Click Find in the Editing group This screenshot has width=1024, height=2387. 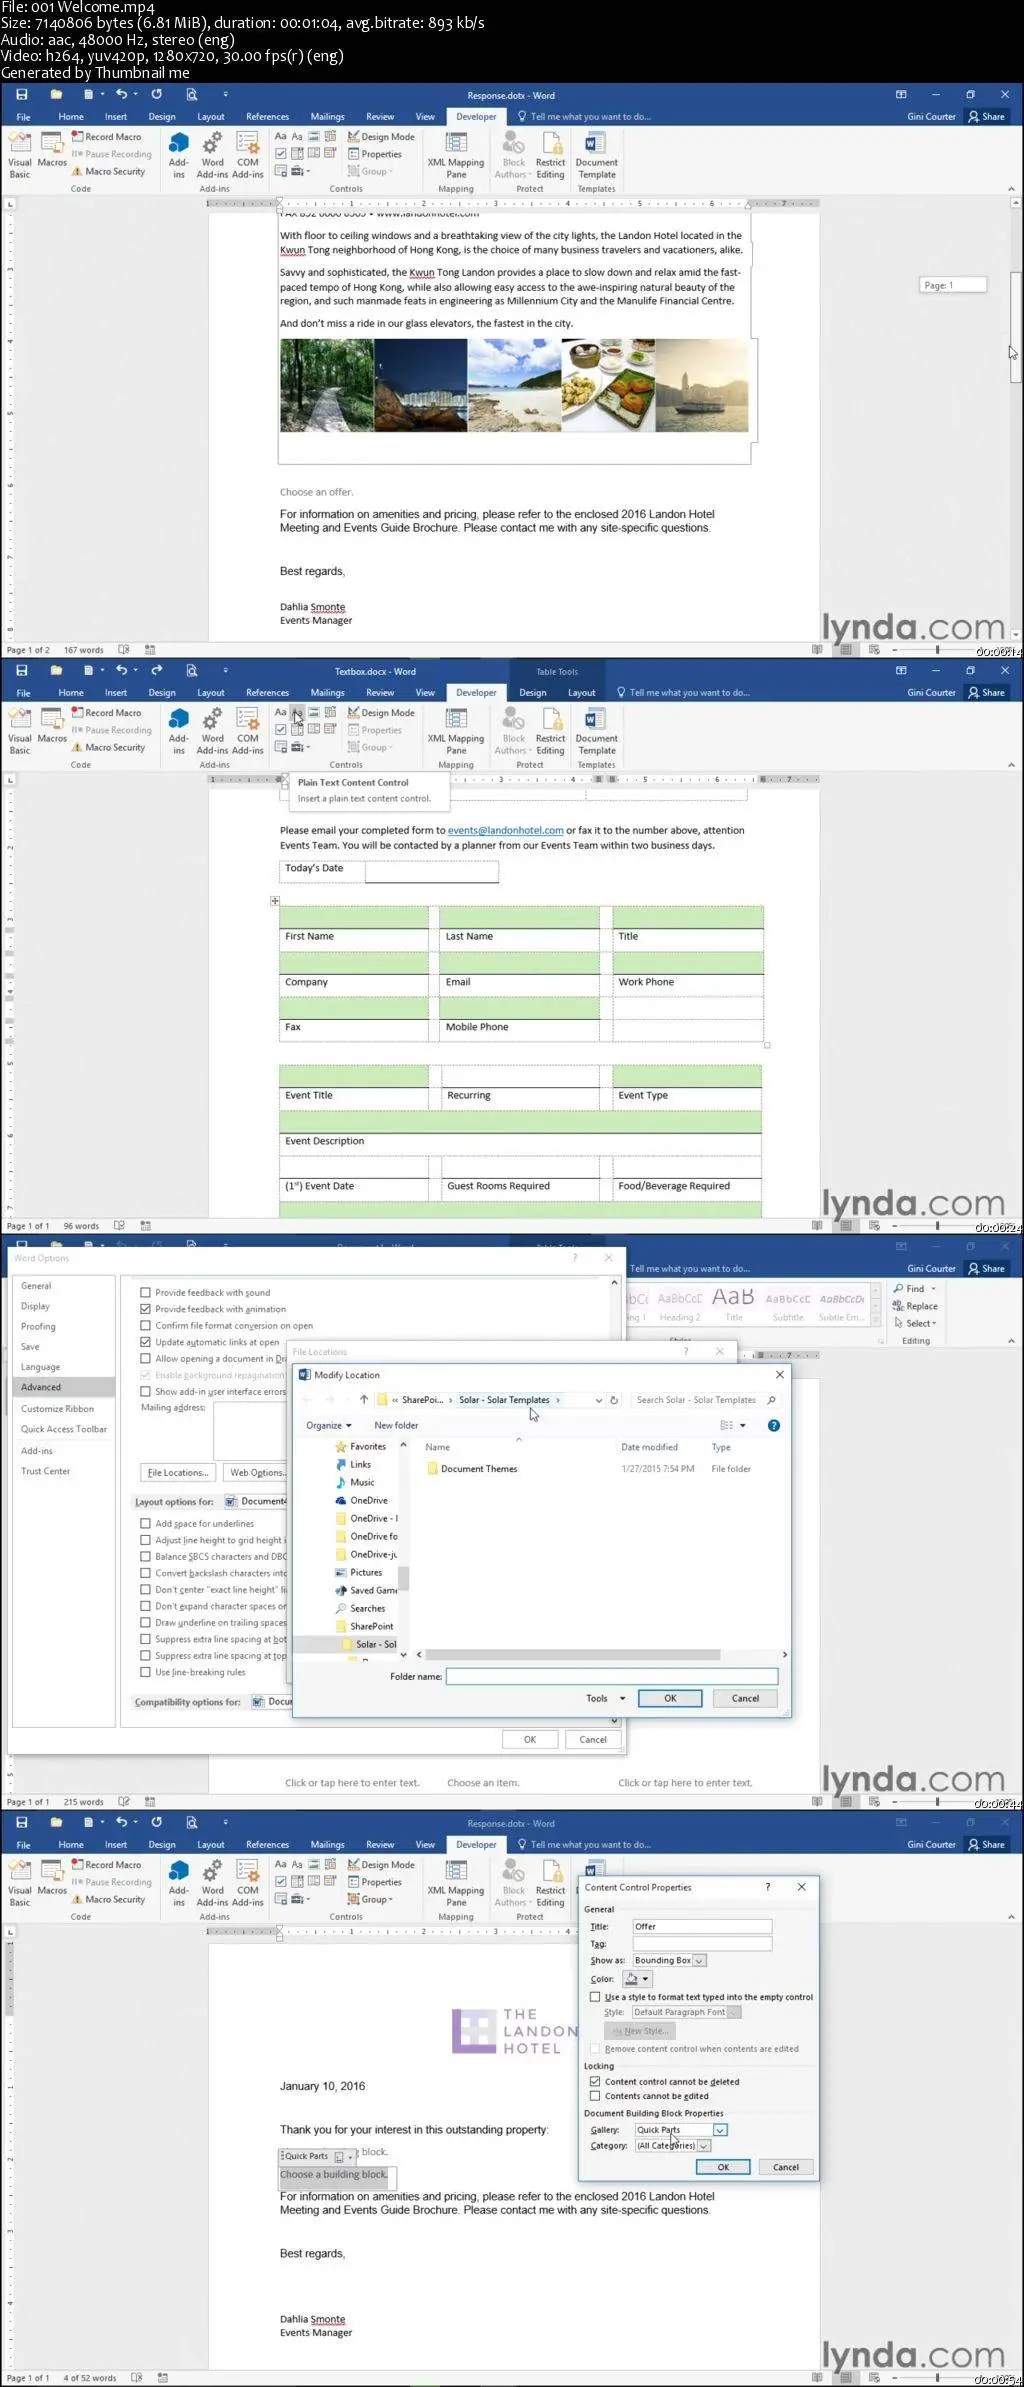[914, 1288]
